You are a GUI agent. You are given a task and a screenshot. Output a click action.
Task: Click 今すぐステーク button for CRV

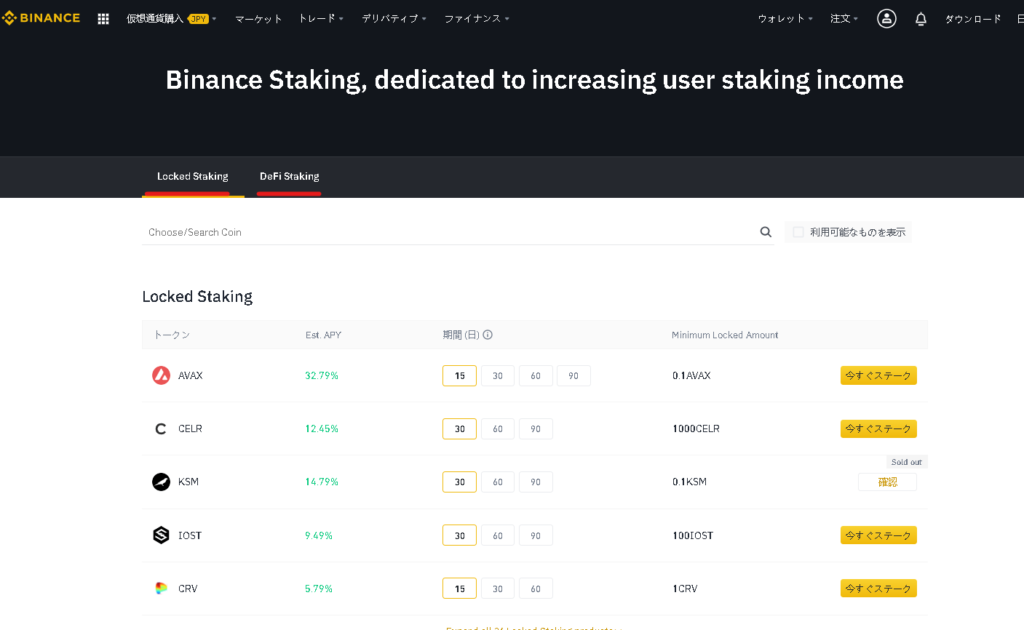click(x=878, y=588)
